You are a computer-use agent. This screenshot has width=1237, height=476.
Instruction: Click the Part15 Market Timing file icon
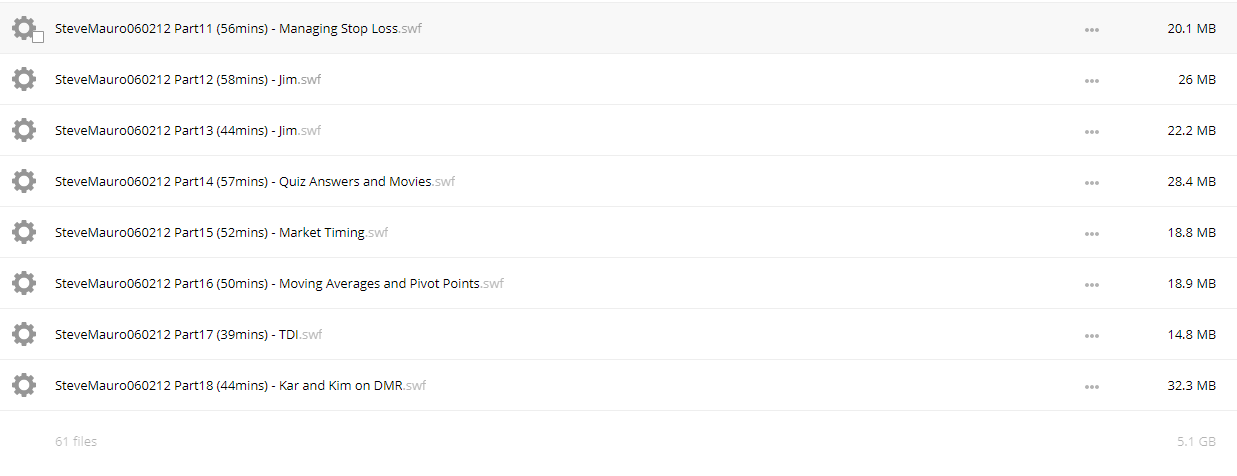[x=24, y=232]
